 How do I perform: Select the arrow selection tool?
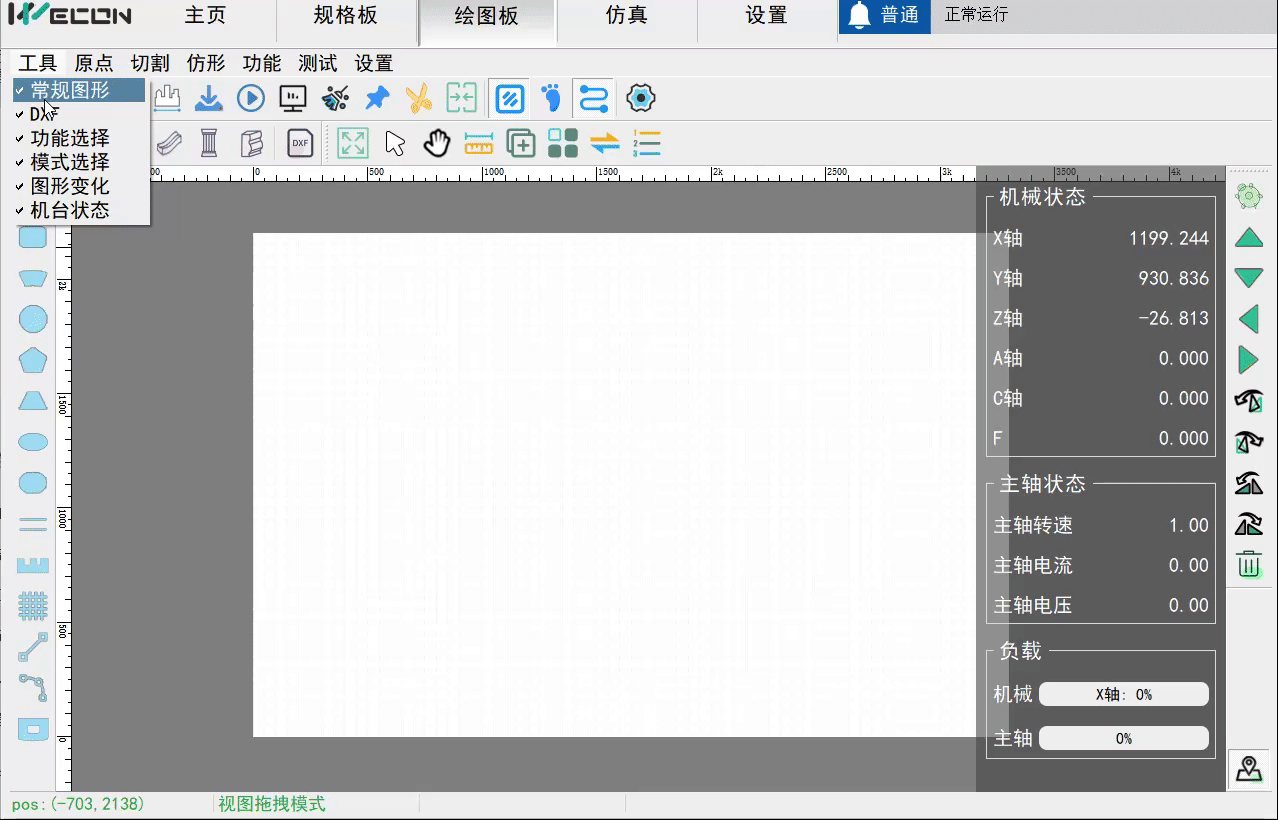point(394,143)
